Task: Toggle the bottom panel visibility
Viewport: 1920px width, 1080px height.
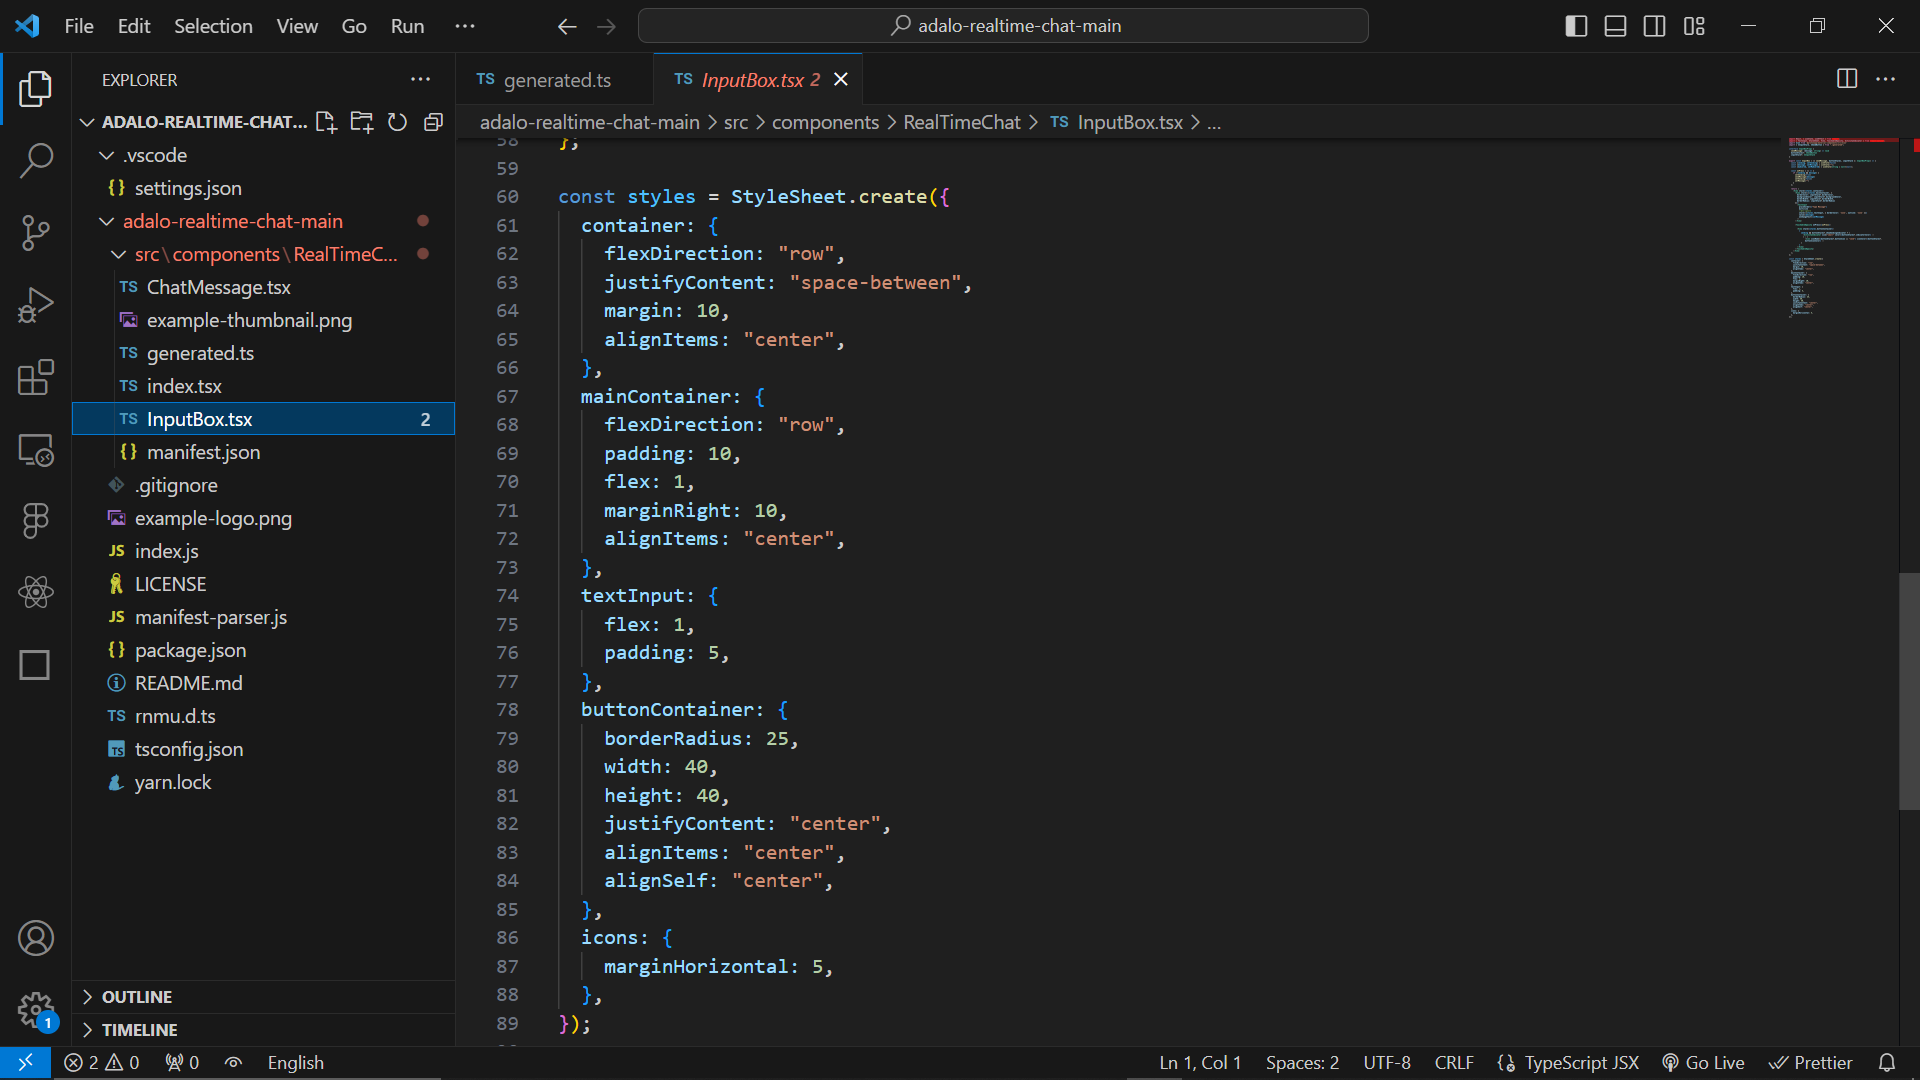Action: pos(1615,26)
